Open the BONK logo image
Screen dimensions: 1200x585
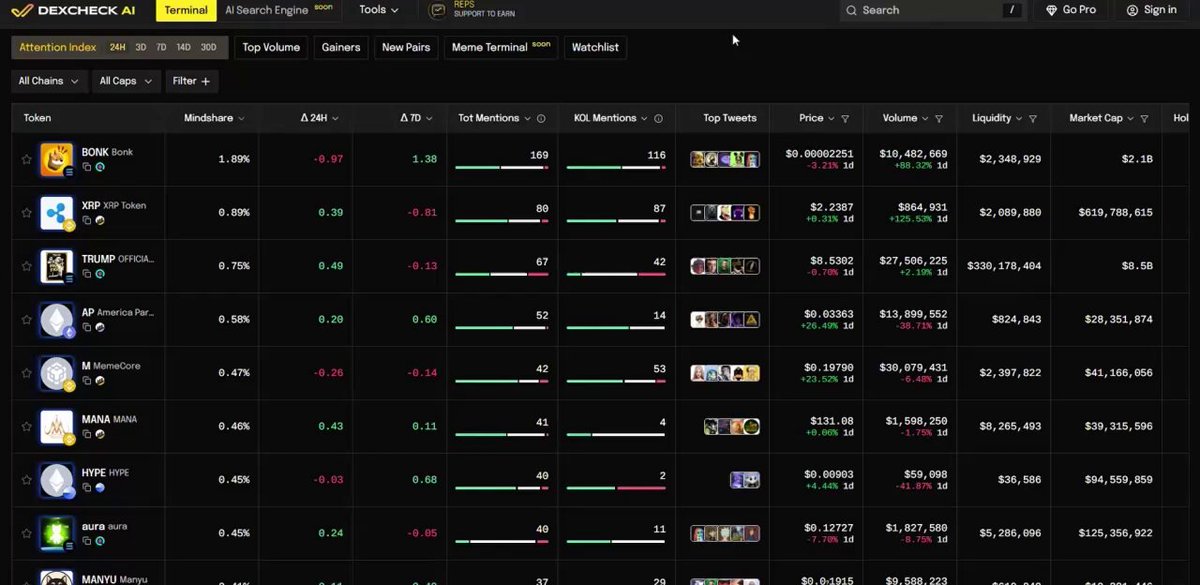tap(56, 159)
